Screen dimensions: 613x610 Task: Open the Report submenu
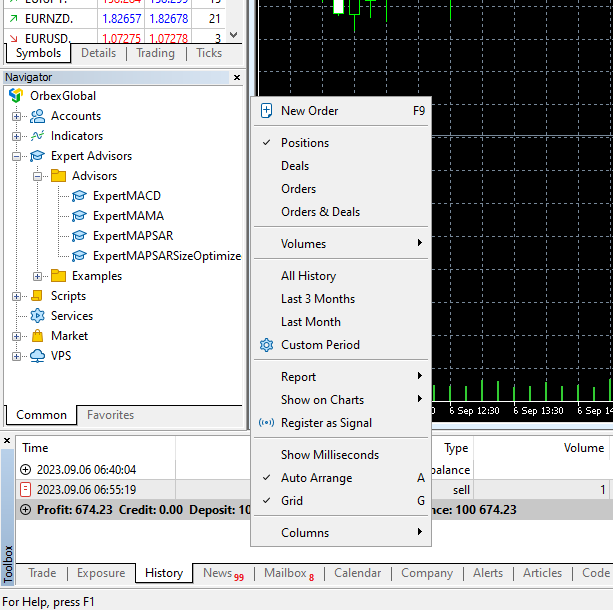click(x=341, y=377)
